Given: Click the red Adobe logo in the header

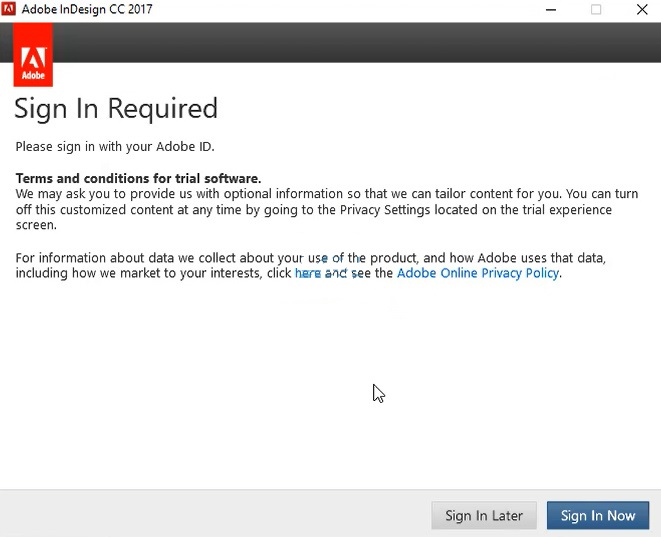Looking at the screenshot, I should [x=33, y=58].
